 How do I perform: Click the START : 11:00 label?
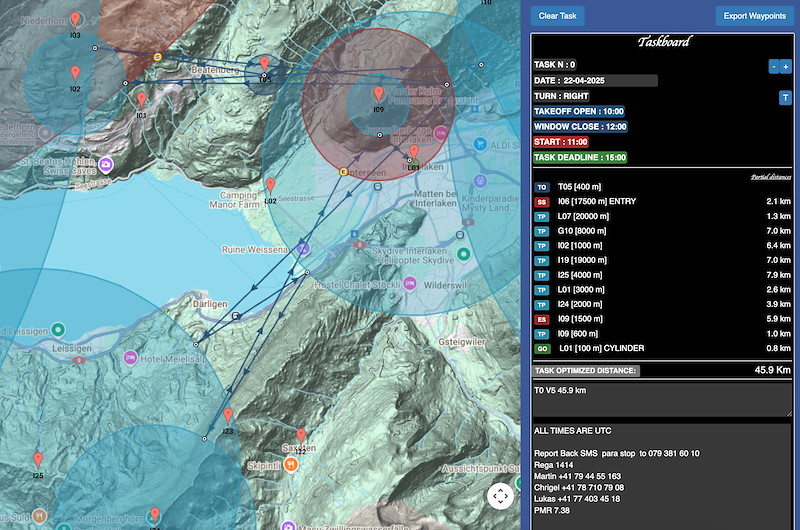[x=561, y=142]
